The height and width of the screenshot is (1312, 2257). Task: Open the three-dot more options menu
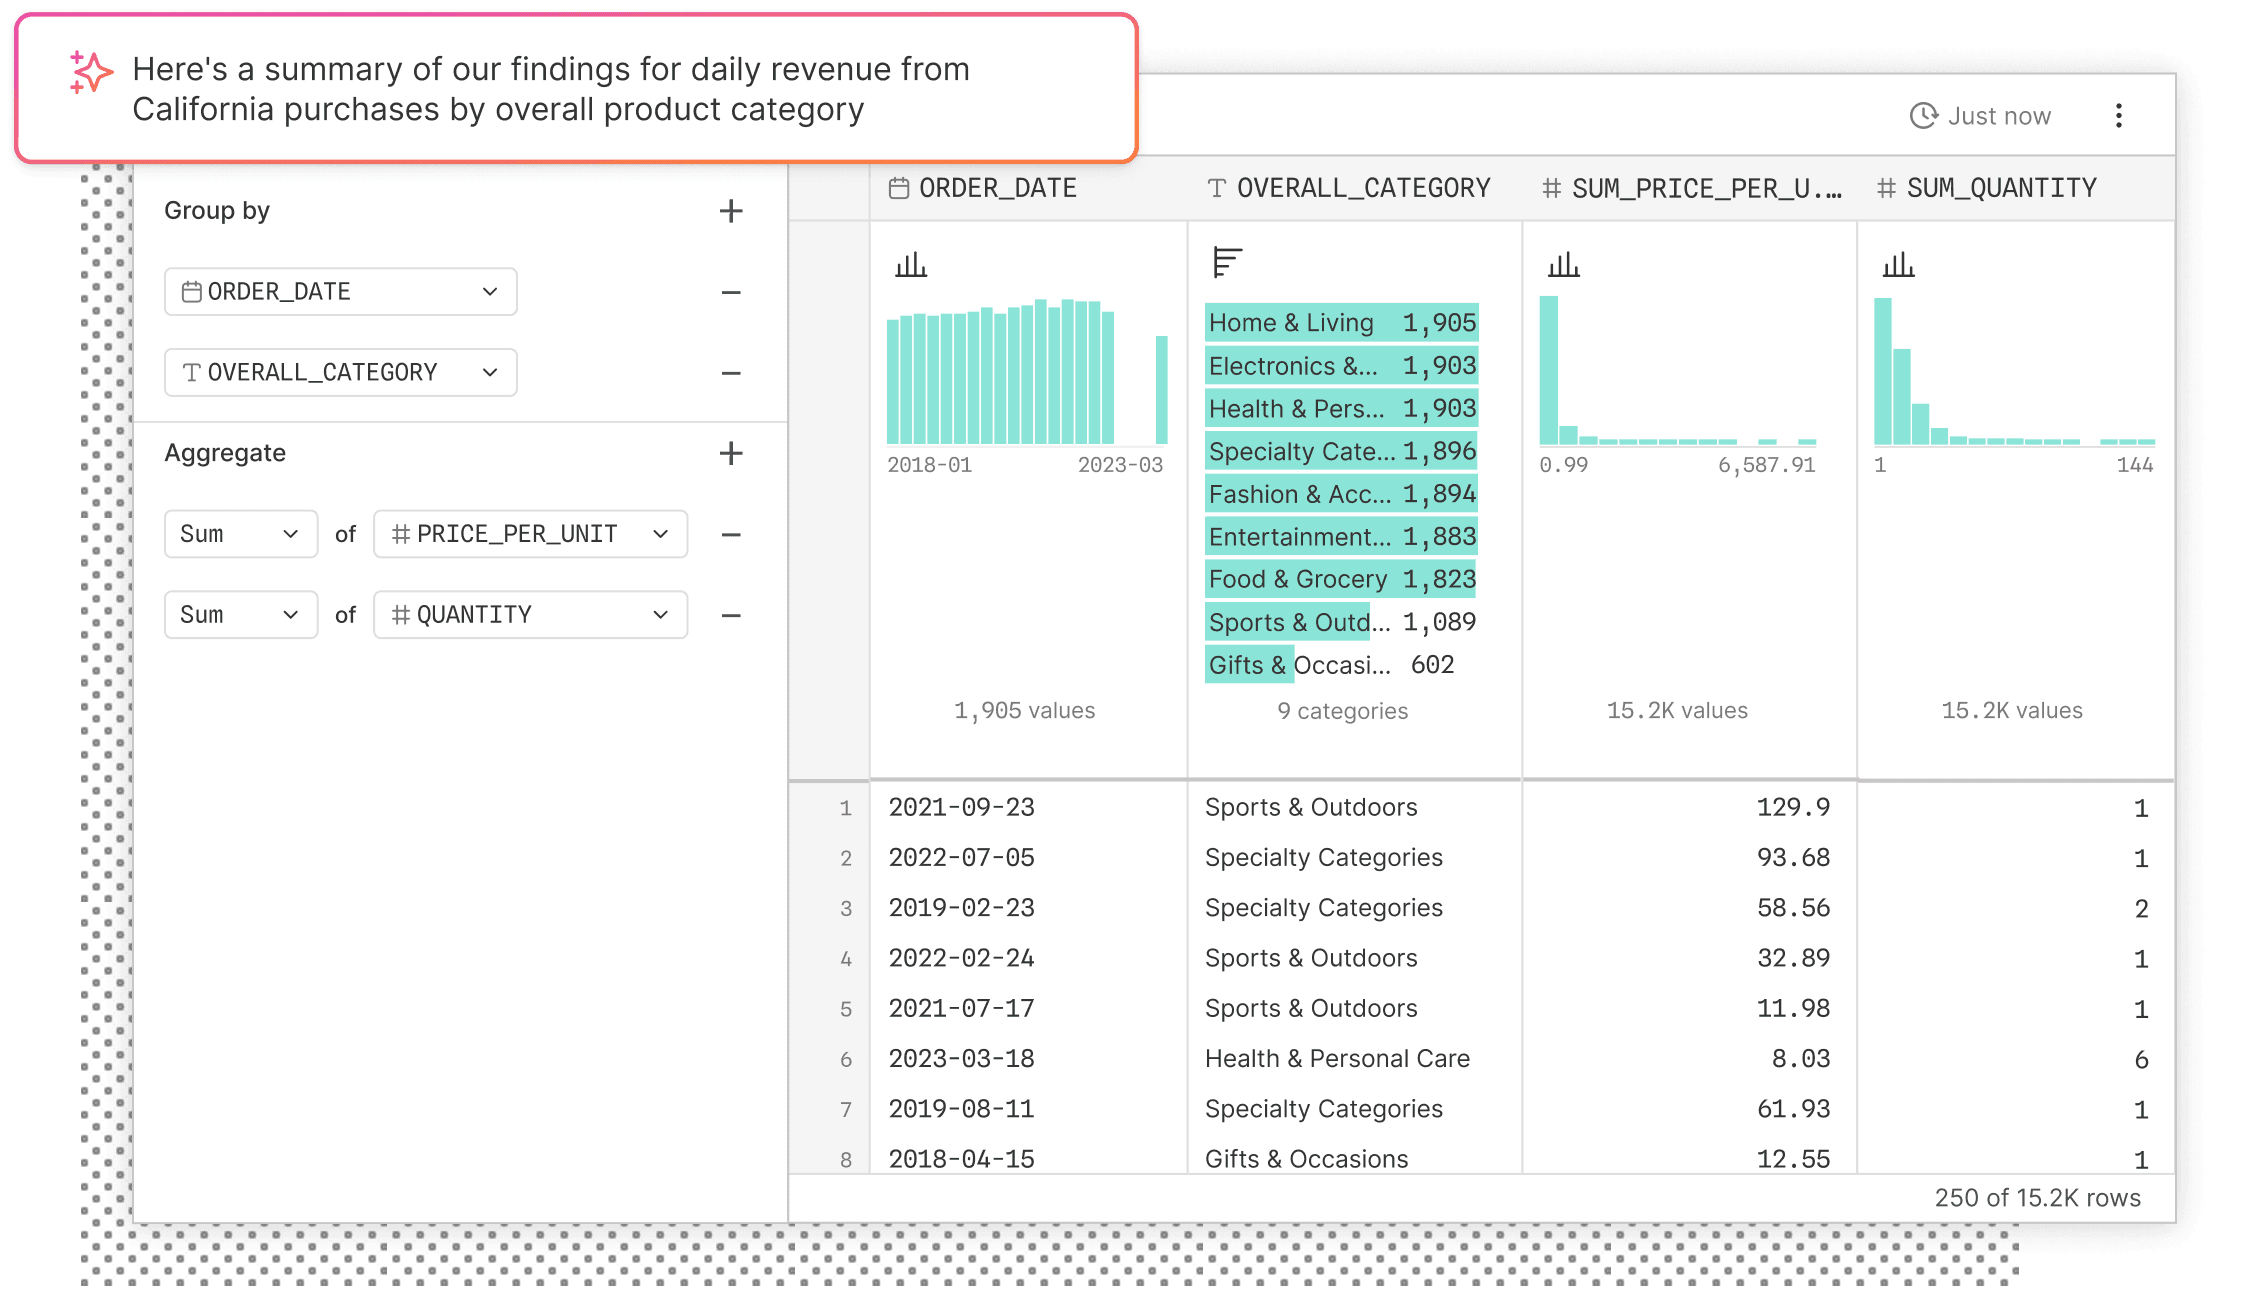[2118, 116]
